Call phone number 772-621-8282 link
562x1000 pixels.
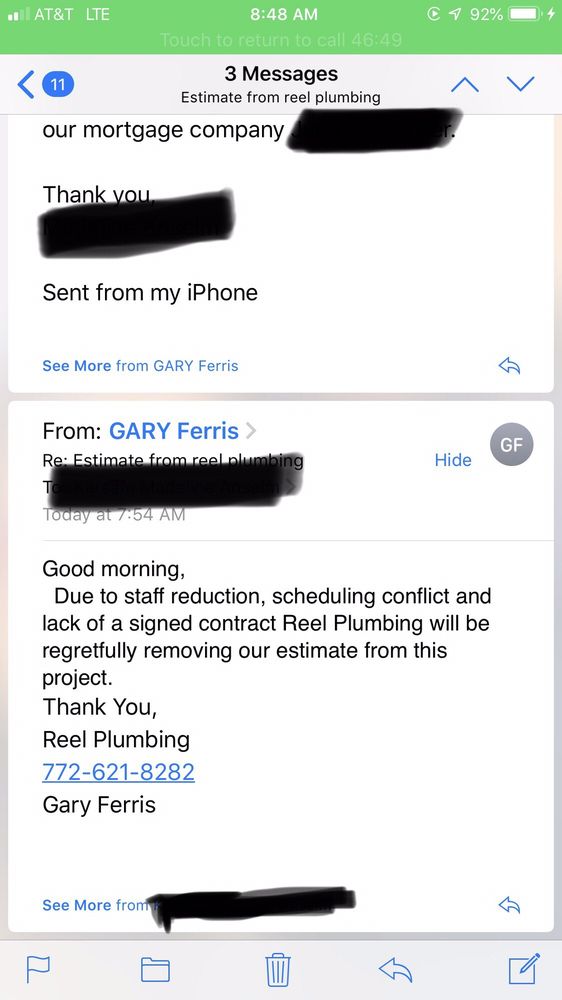[x=118, y=772]
